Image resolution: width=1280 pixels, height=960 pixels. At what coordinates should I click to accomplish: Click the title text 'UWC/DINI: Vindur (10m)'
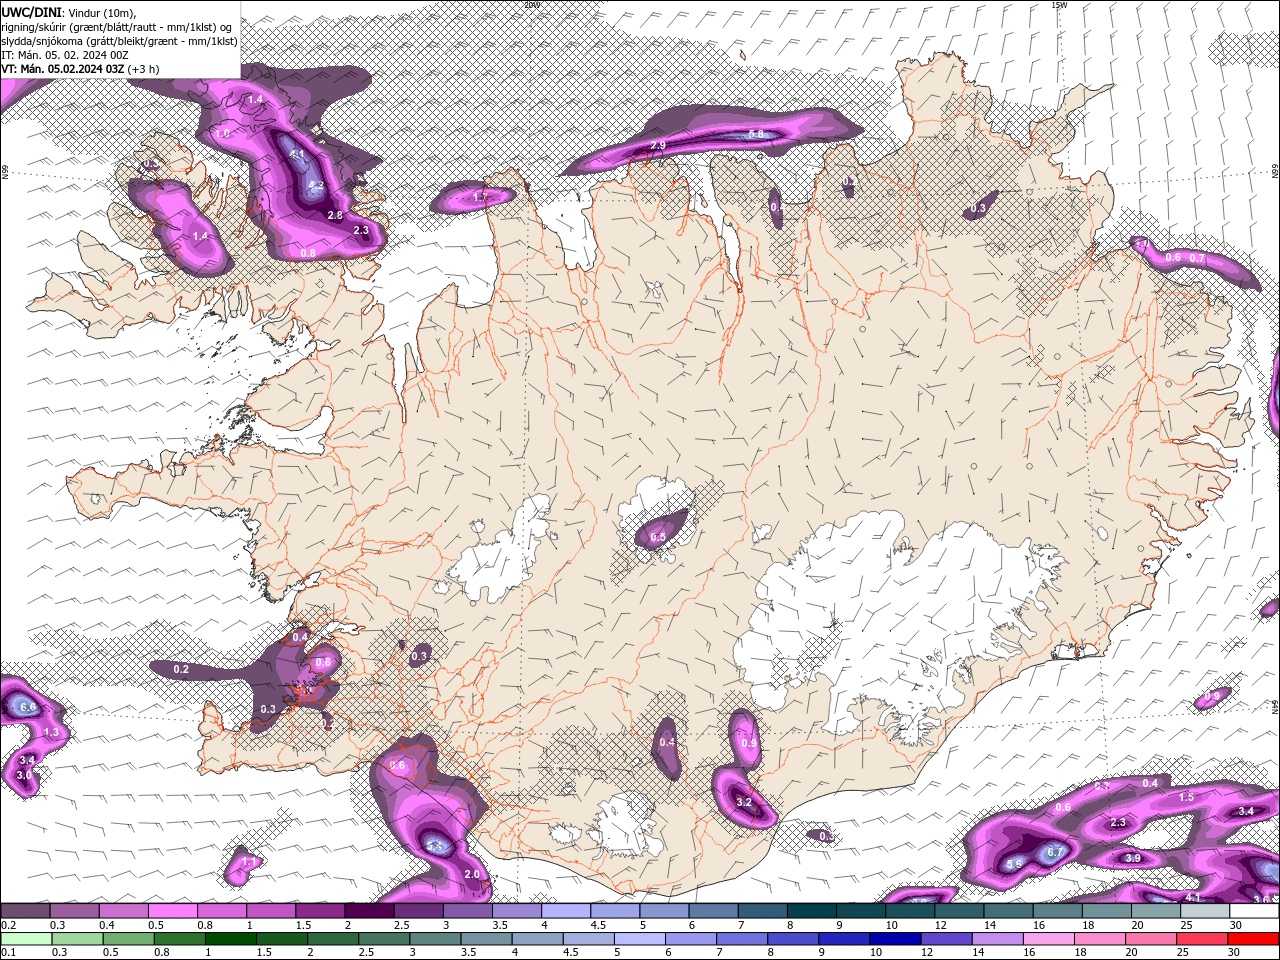point(68,12)
